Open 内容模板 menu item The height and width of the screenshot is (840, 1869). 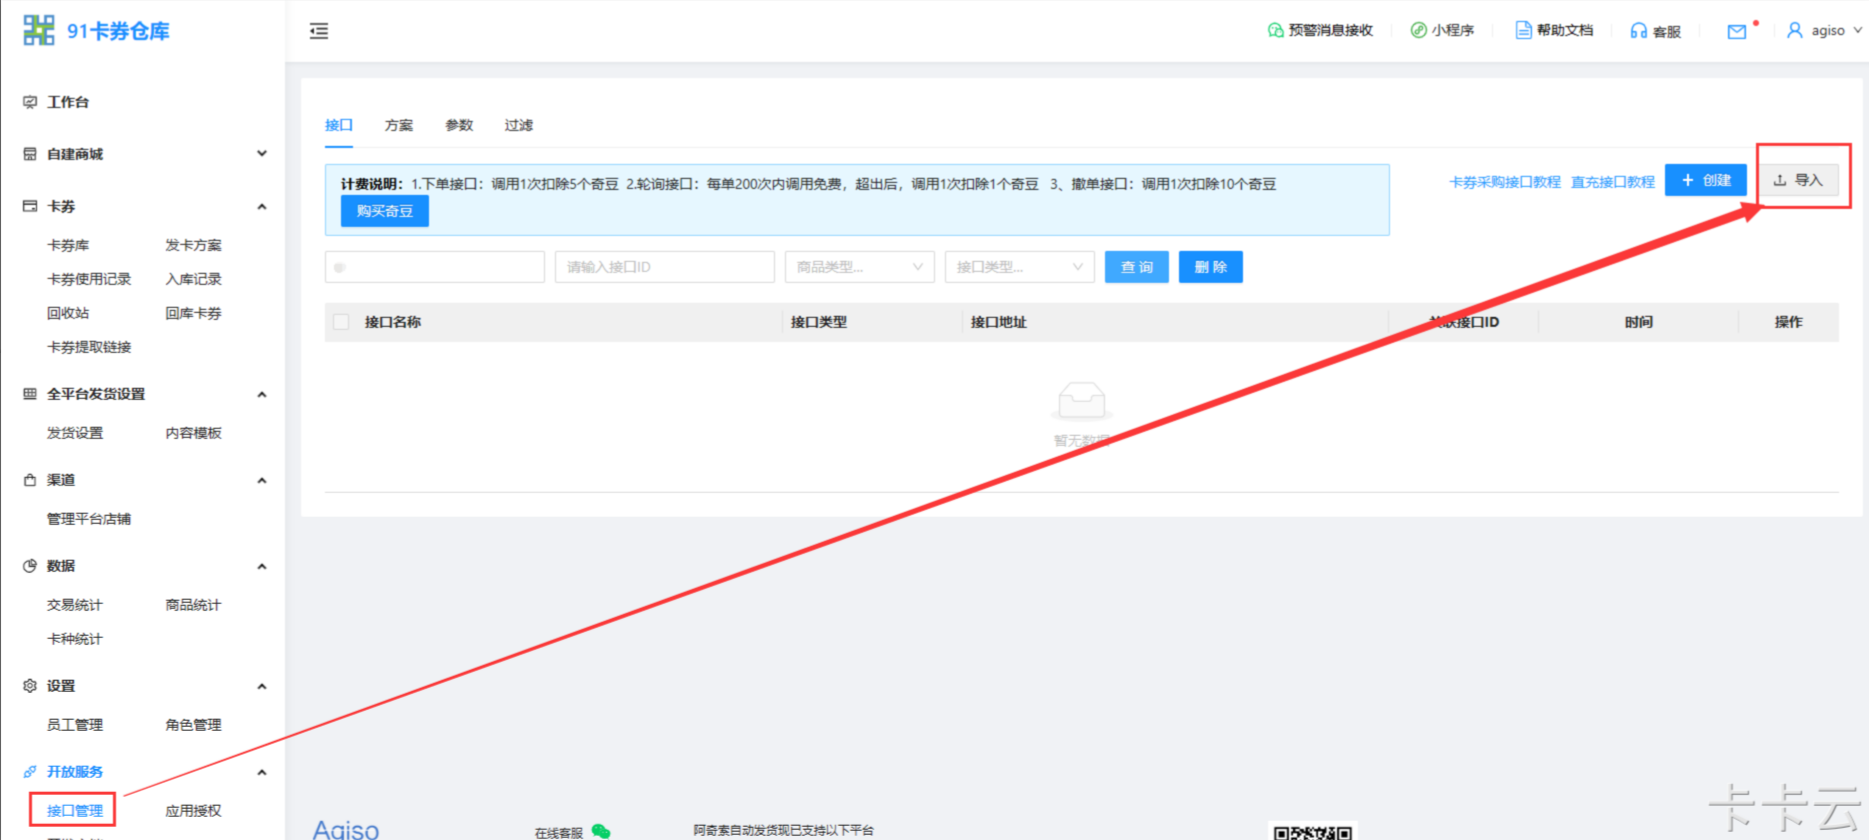[194, 433]
